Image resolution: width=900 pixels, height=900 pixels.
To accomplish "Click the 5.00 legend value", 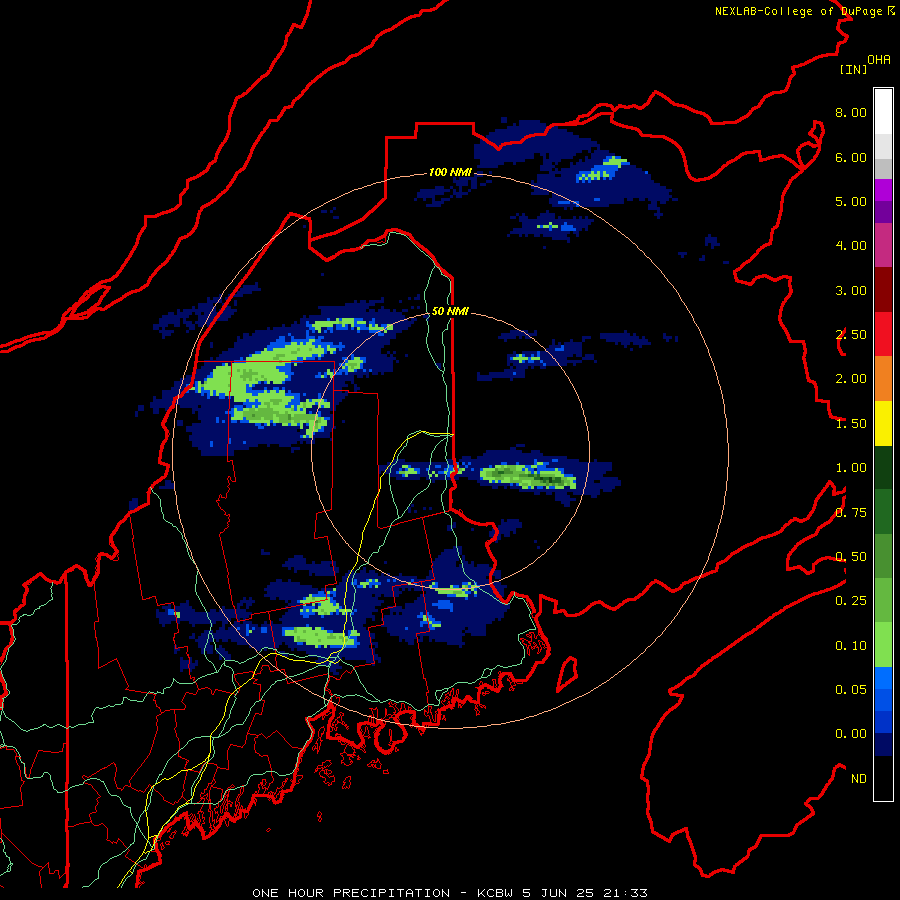I will click(x=851, y=201).
